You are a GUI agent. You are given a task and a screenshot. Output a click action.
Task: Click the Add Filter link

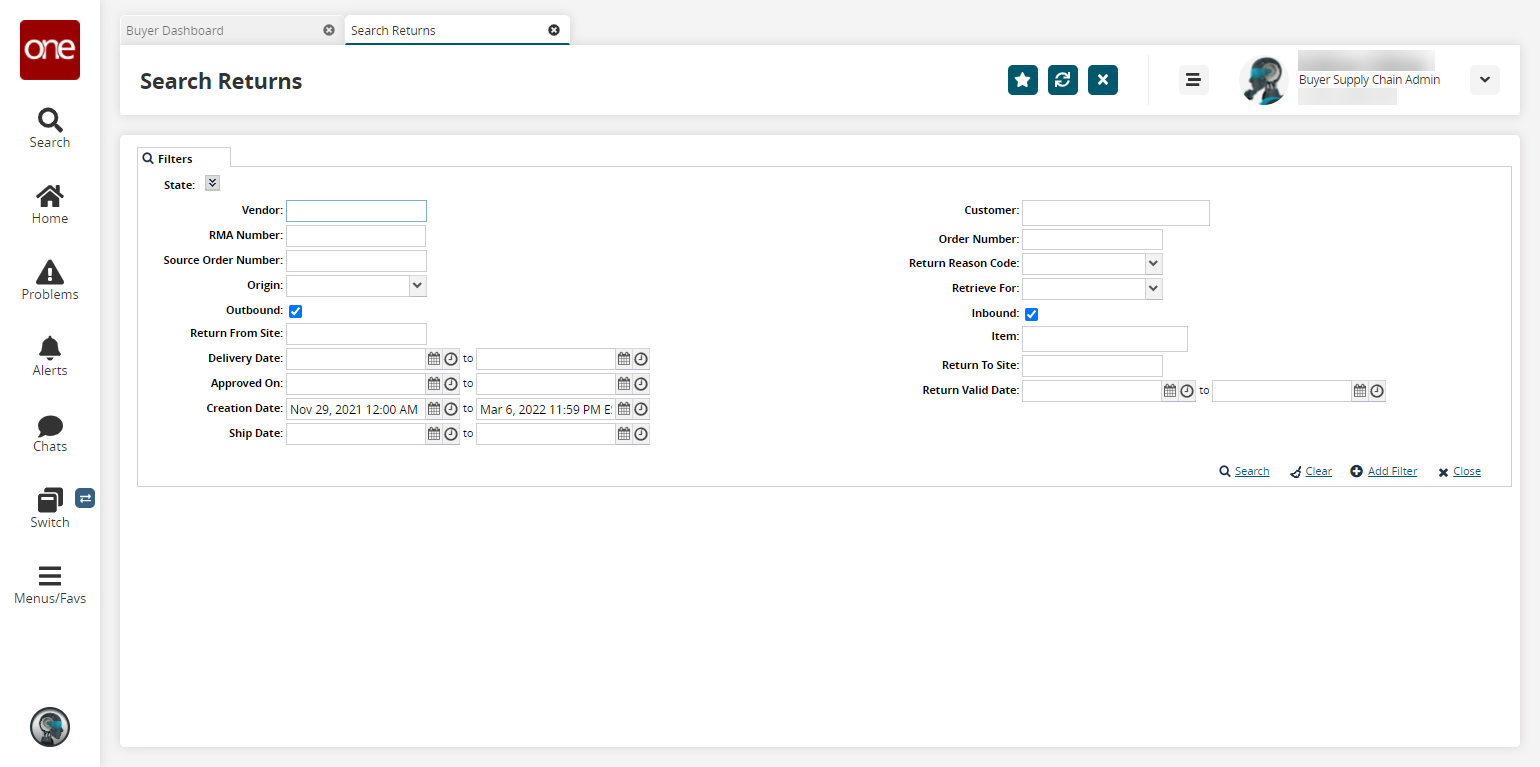pyautogui.click(x=1391, y=471)
